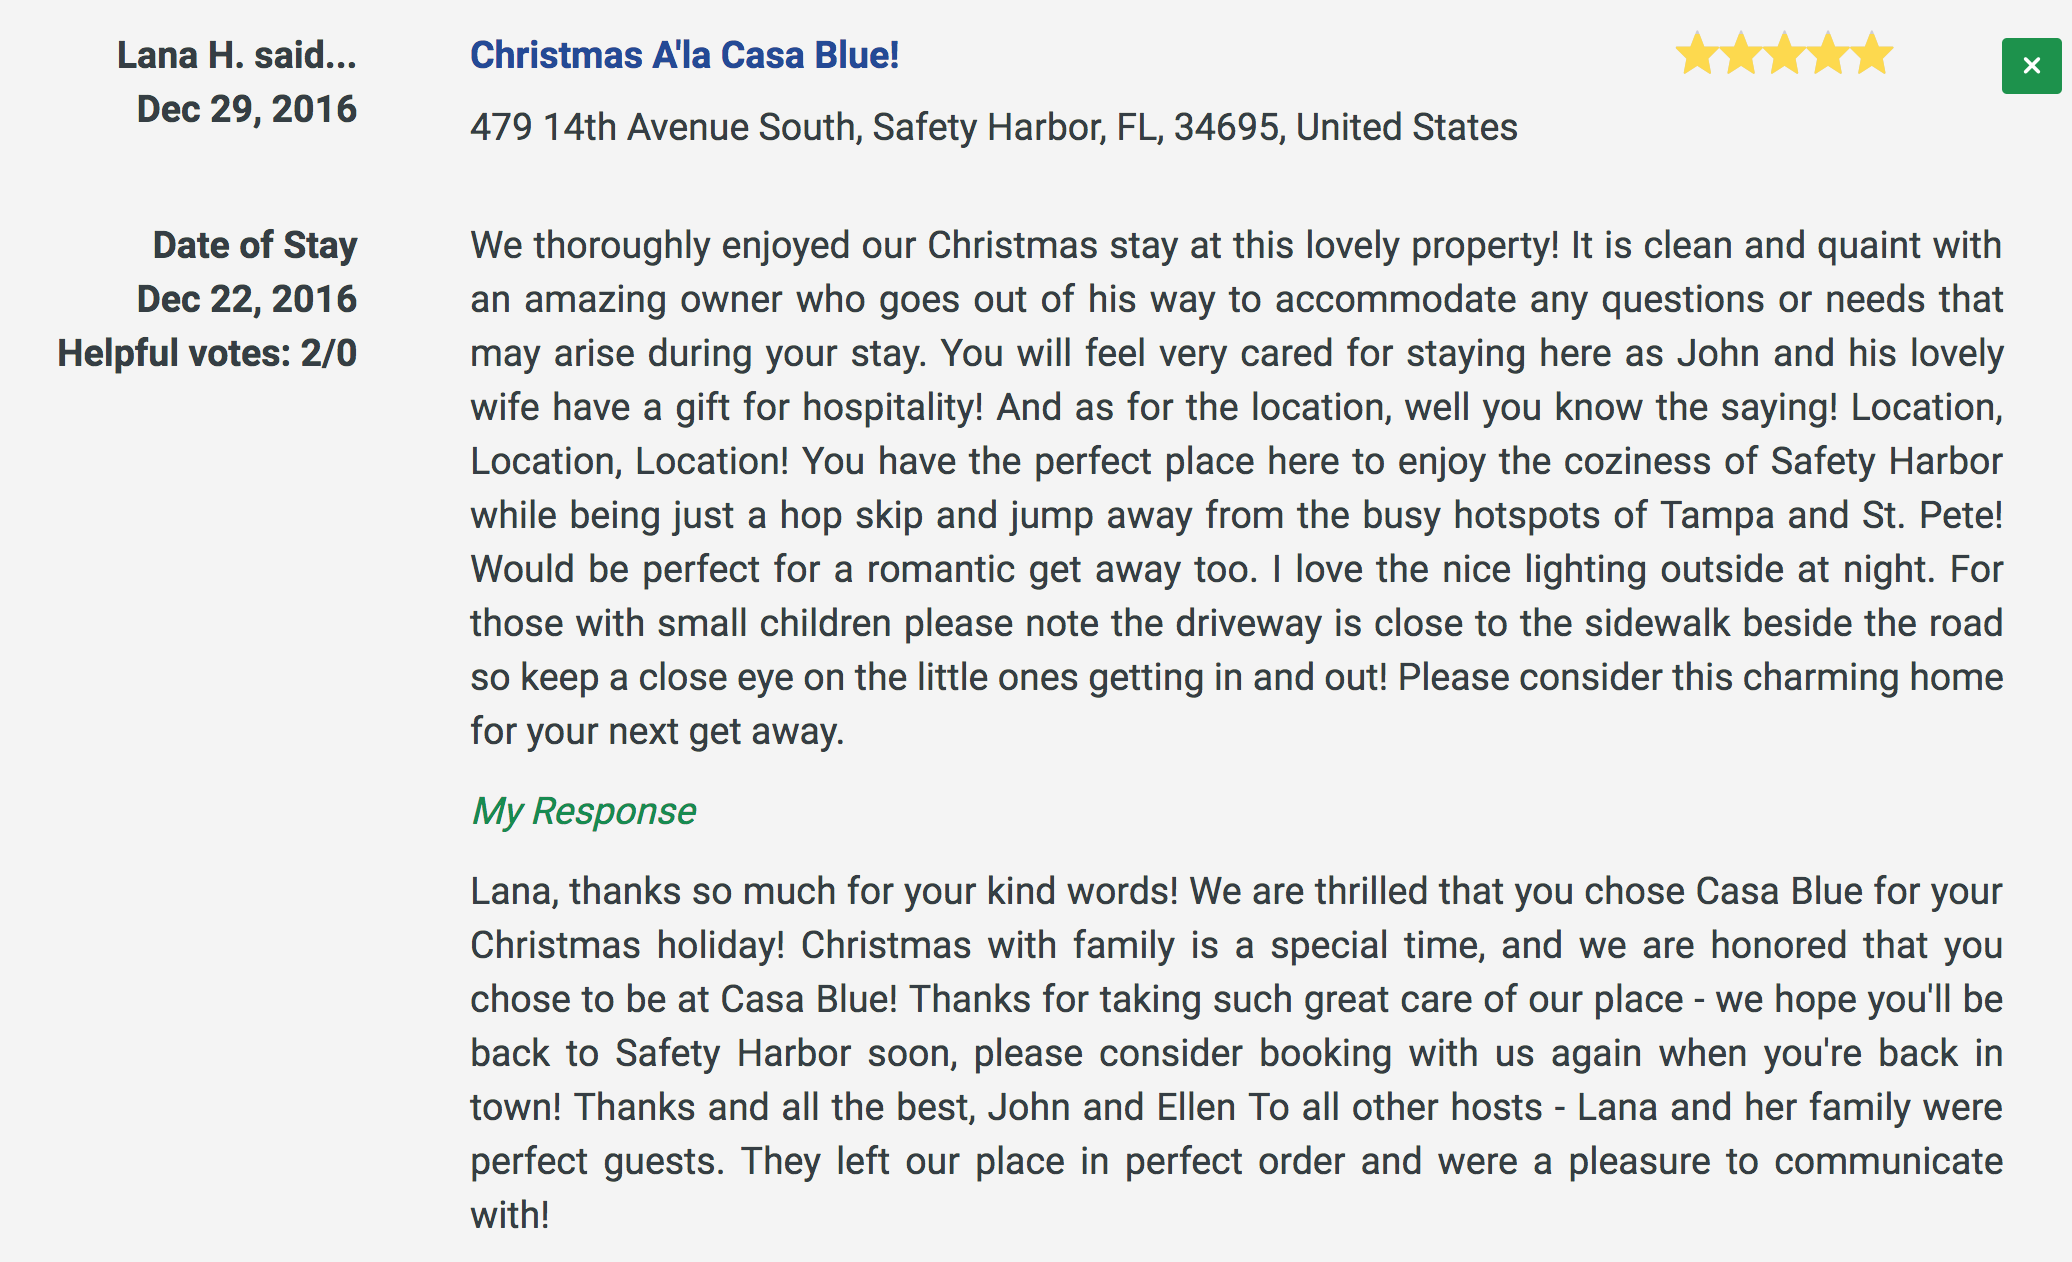Viewport: 2072px width, 1262px height.
Task: Click the final word with! of the response
Action: (x=510, y=1215)
